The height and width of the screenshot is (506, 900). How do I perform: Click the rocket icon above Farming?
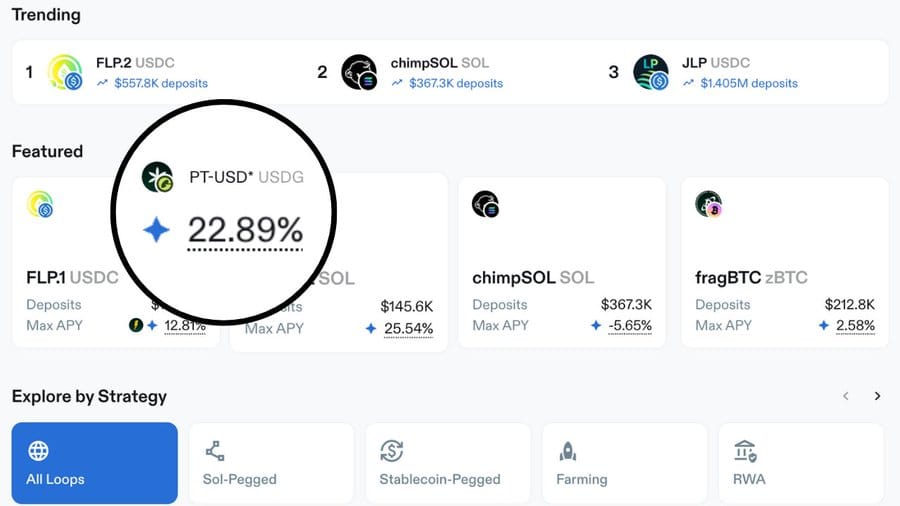tap(568, 451)
